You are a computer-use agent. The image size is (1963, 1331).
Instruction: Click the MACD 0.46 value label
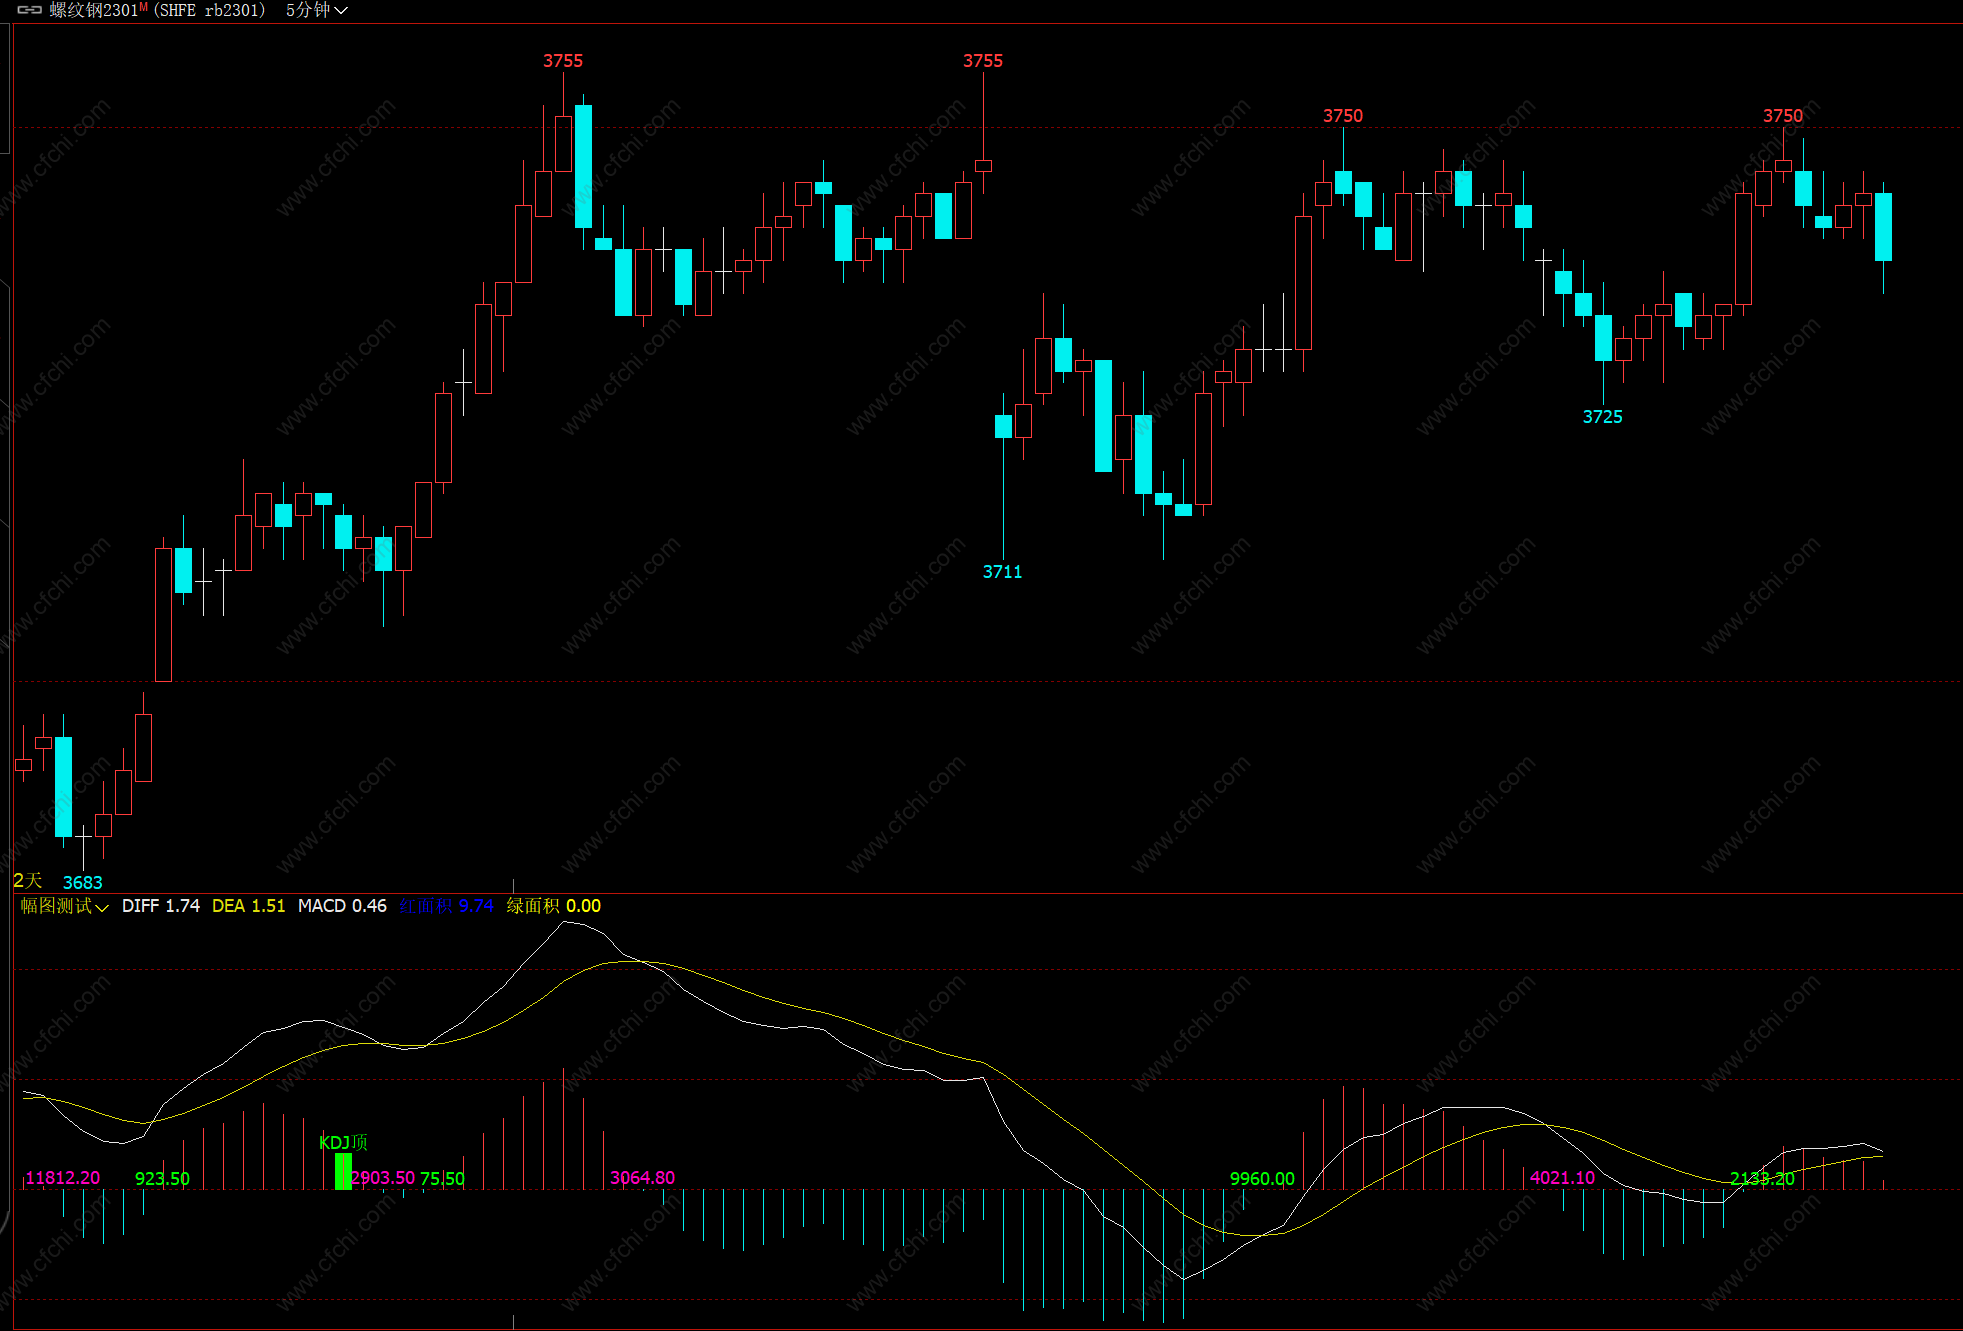[342, 906]
